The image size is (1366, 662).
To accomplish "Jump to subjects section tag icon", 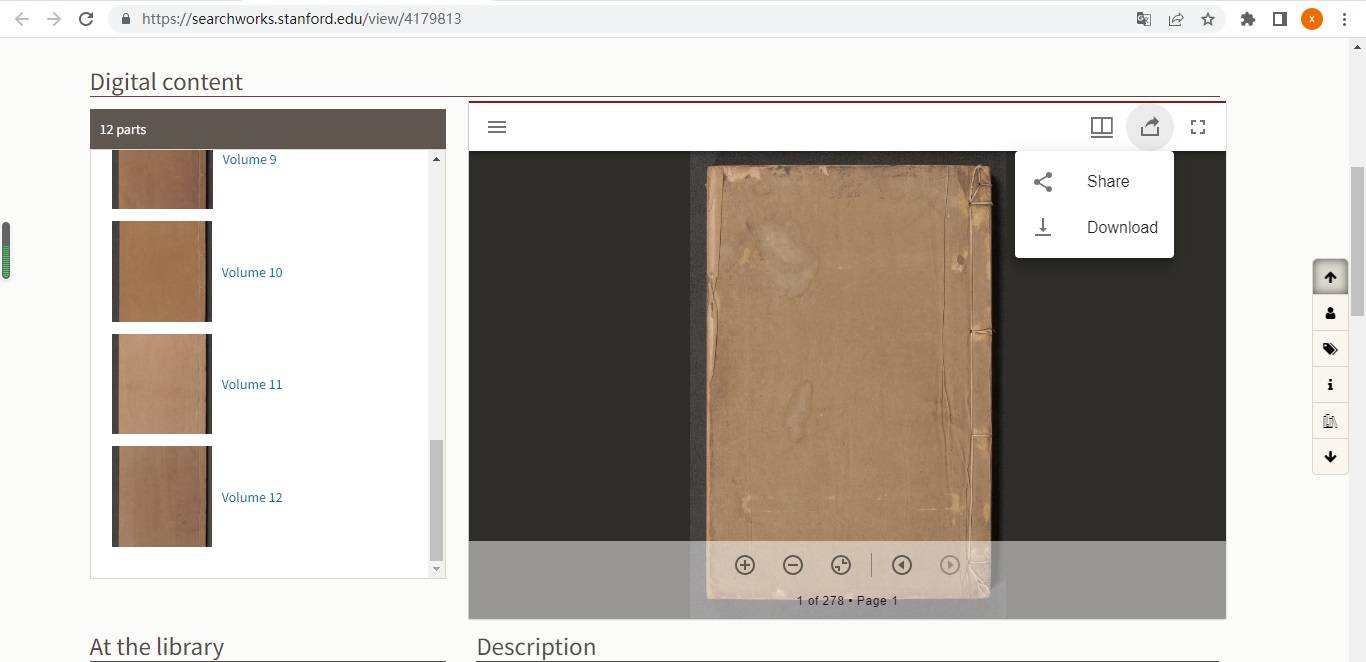I will point(1330,349).
